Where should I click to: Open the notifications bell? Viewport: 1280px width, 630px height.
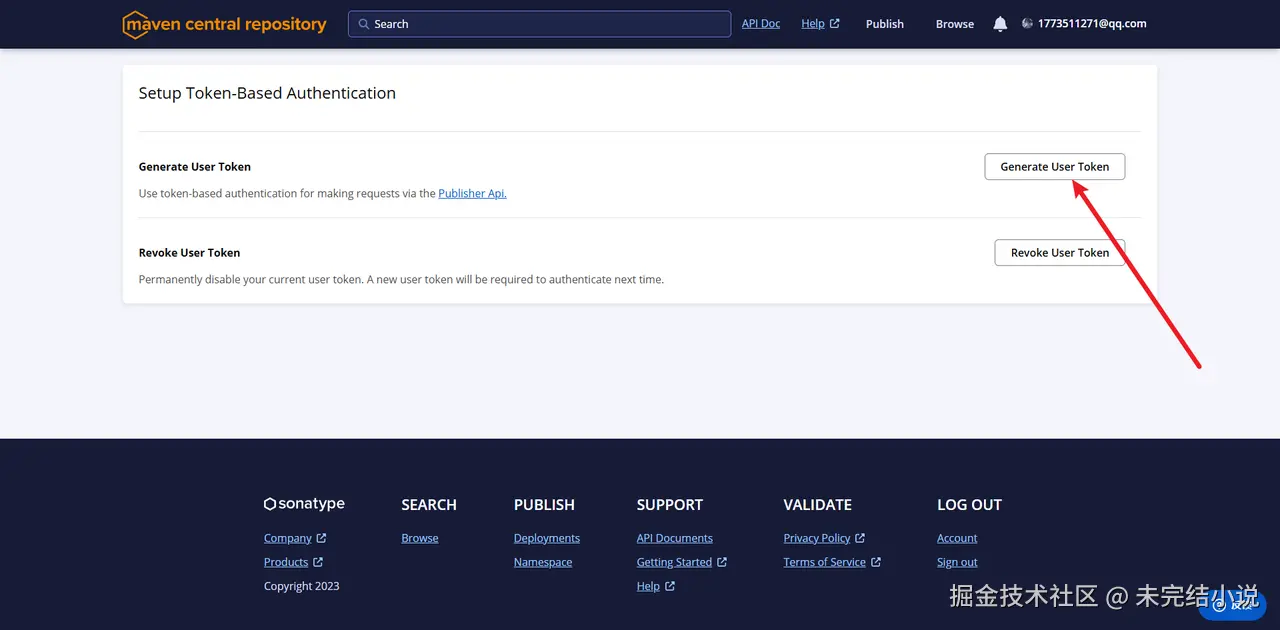point(1000,24)
